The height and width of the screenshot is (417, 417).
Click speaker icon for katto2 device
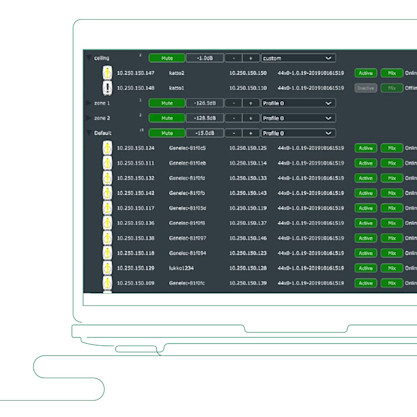point(107,73)
